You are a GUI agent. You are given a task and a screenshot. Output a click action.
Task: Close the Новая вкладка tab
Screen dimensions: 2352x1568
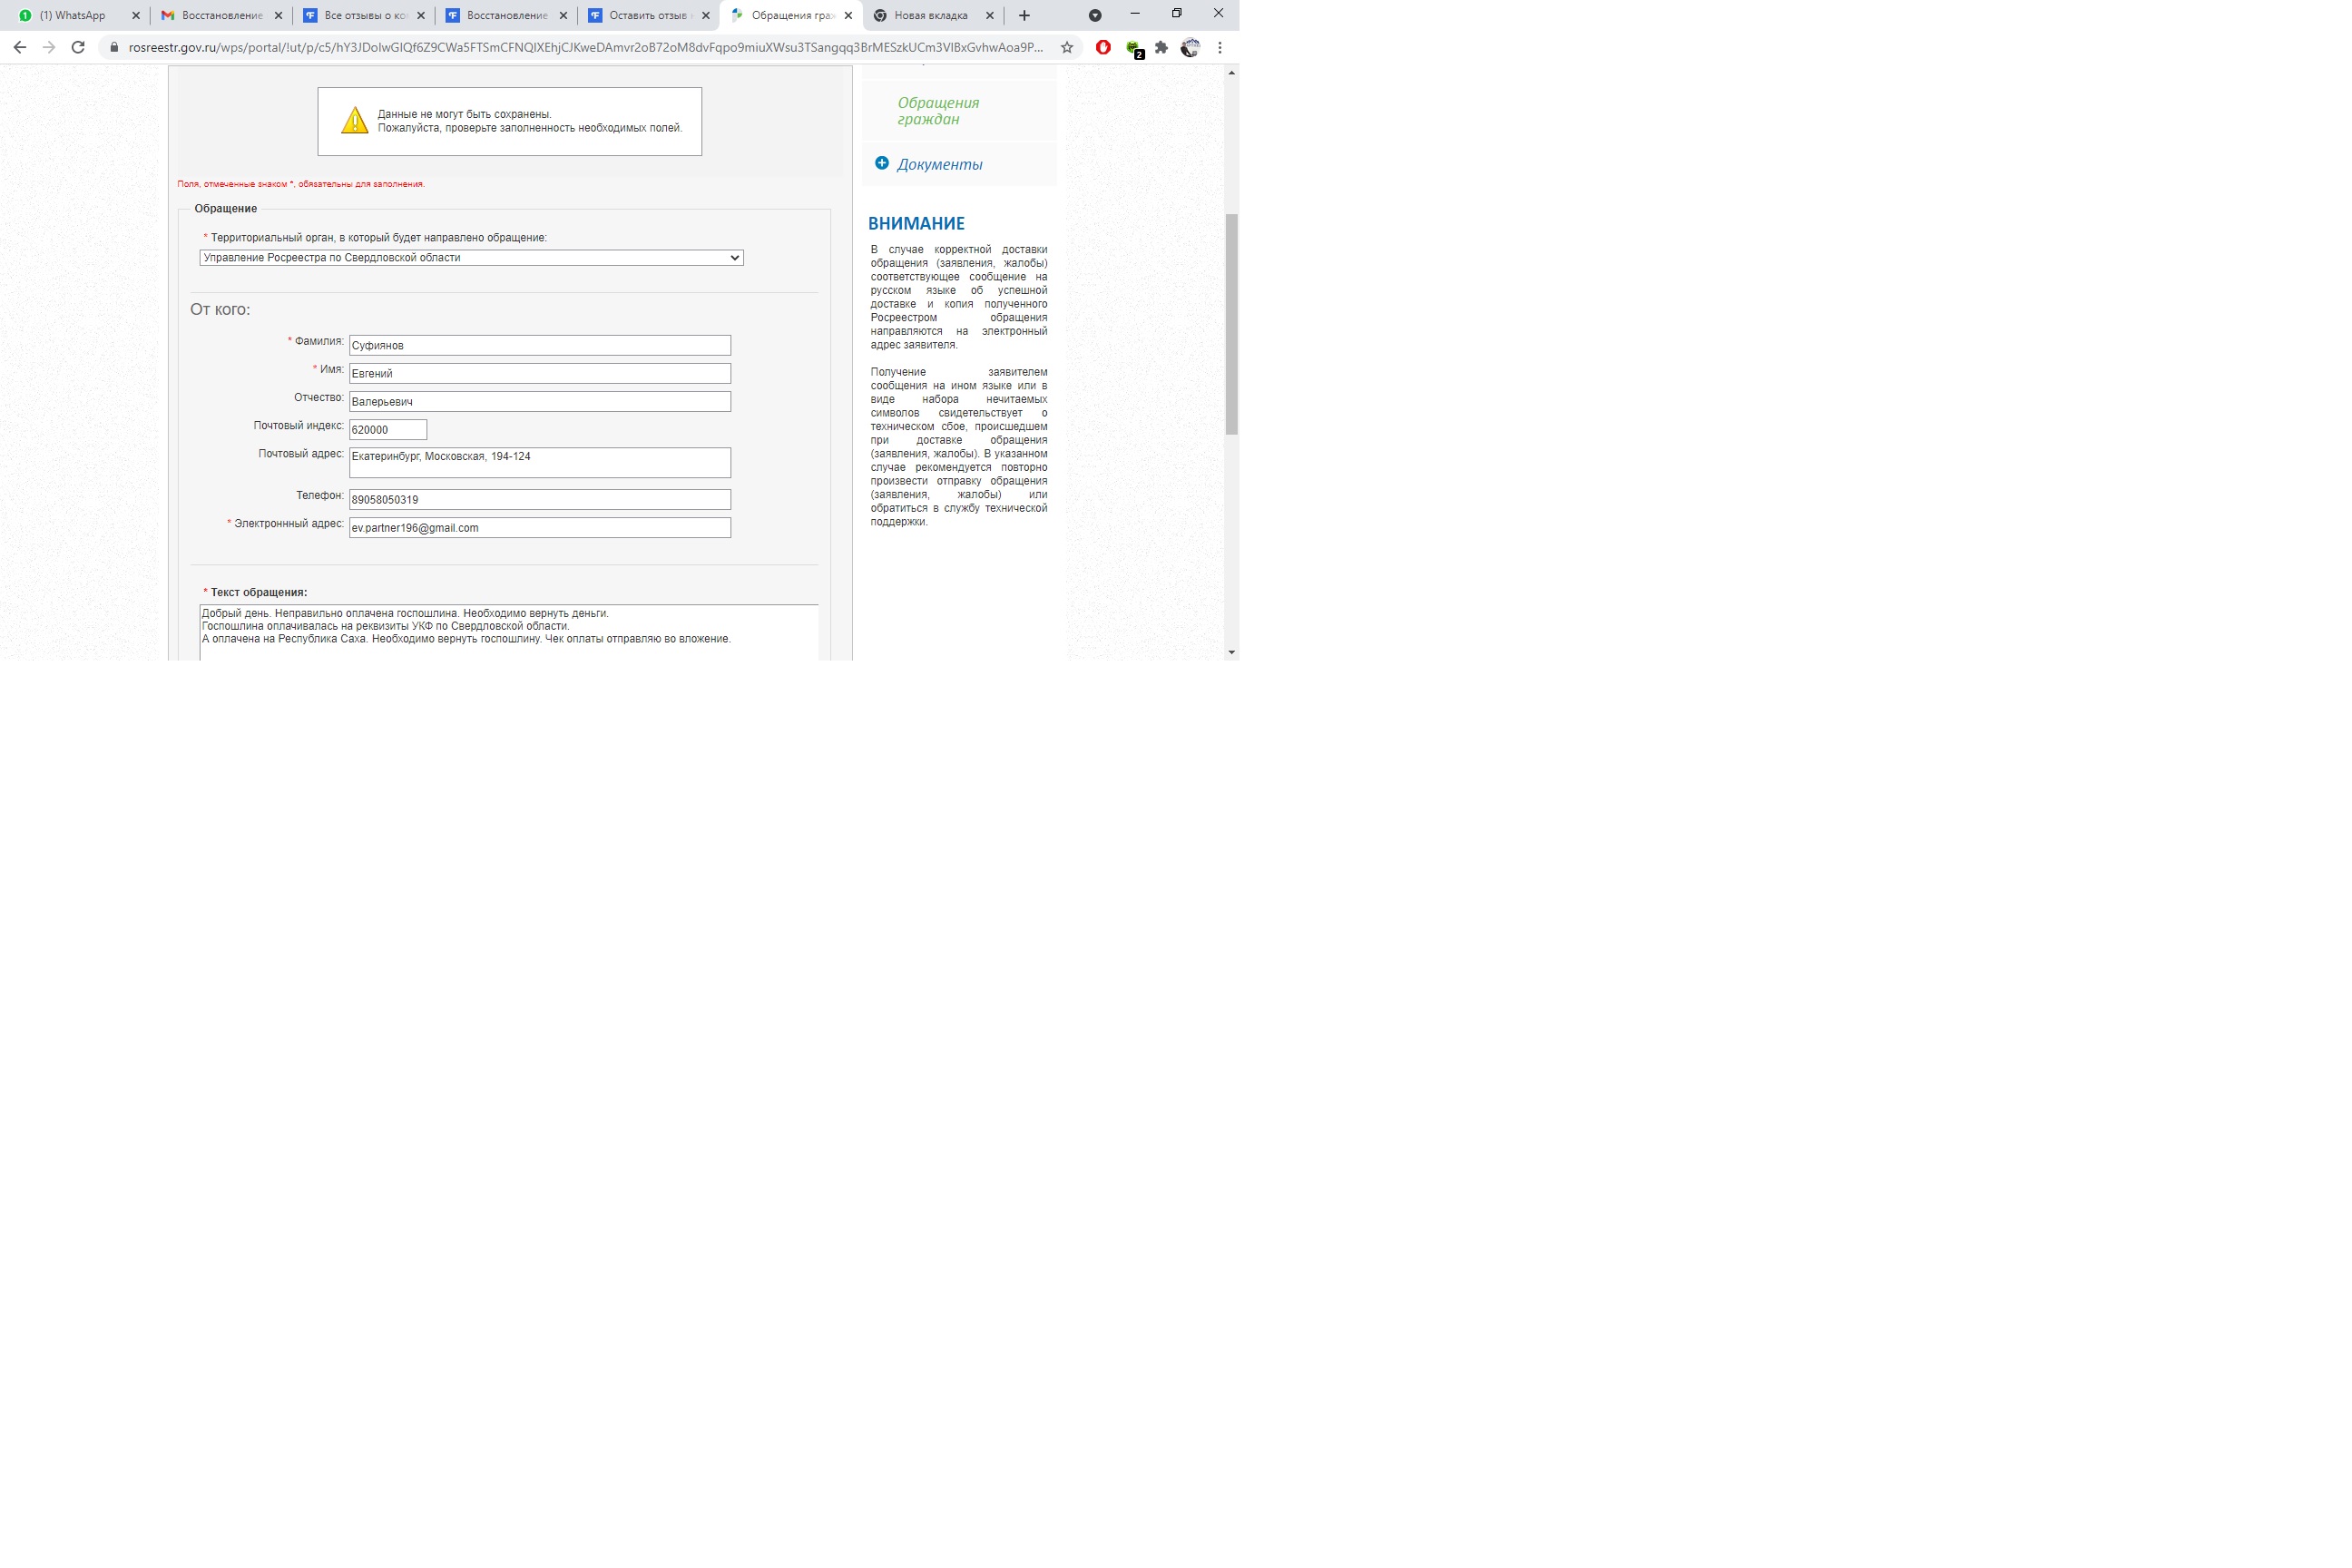[x=990, y=15]
